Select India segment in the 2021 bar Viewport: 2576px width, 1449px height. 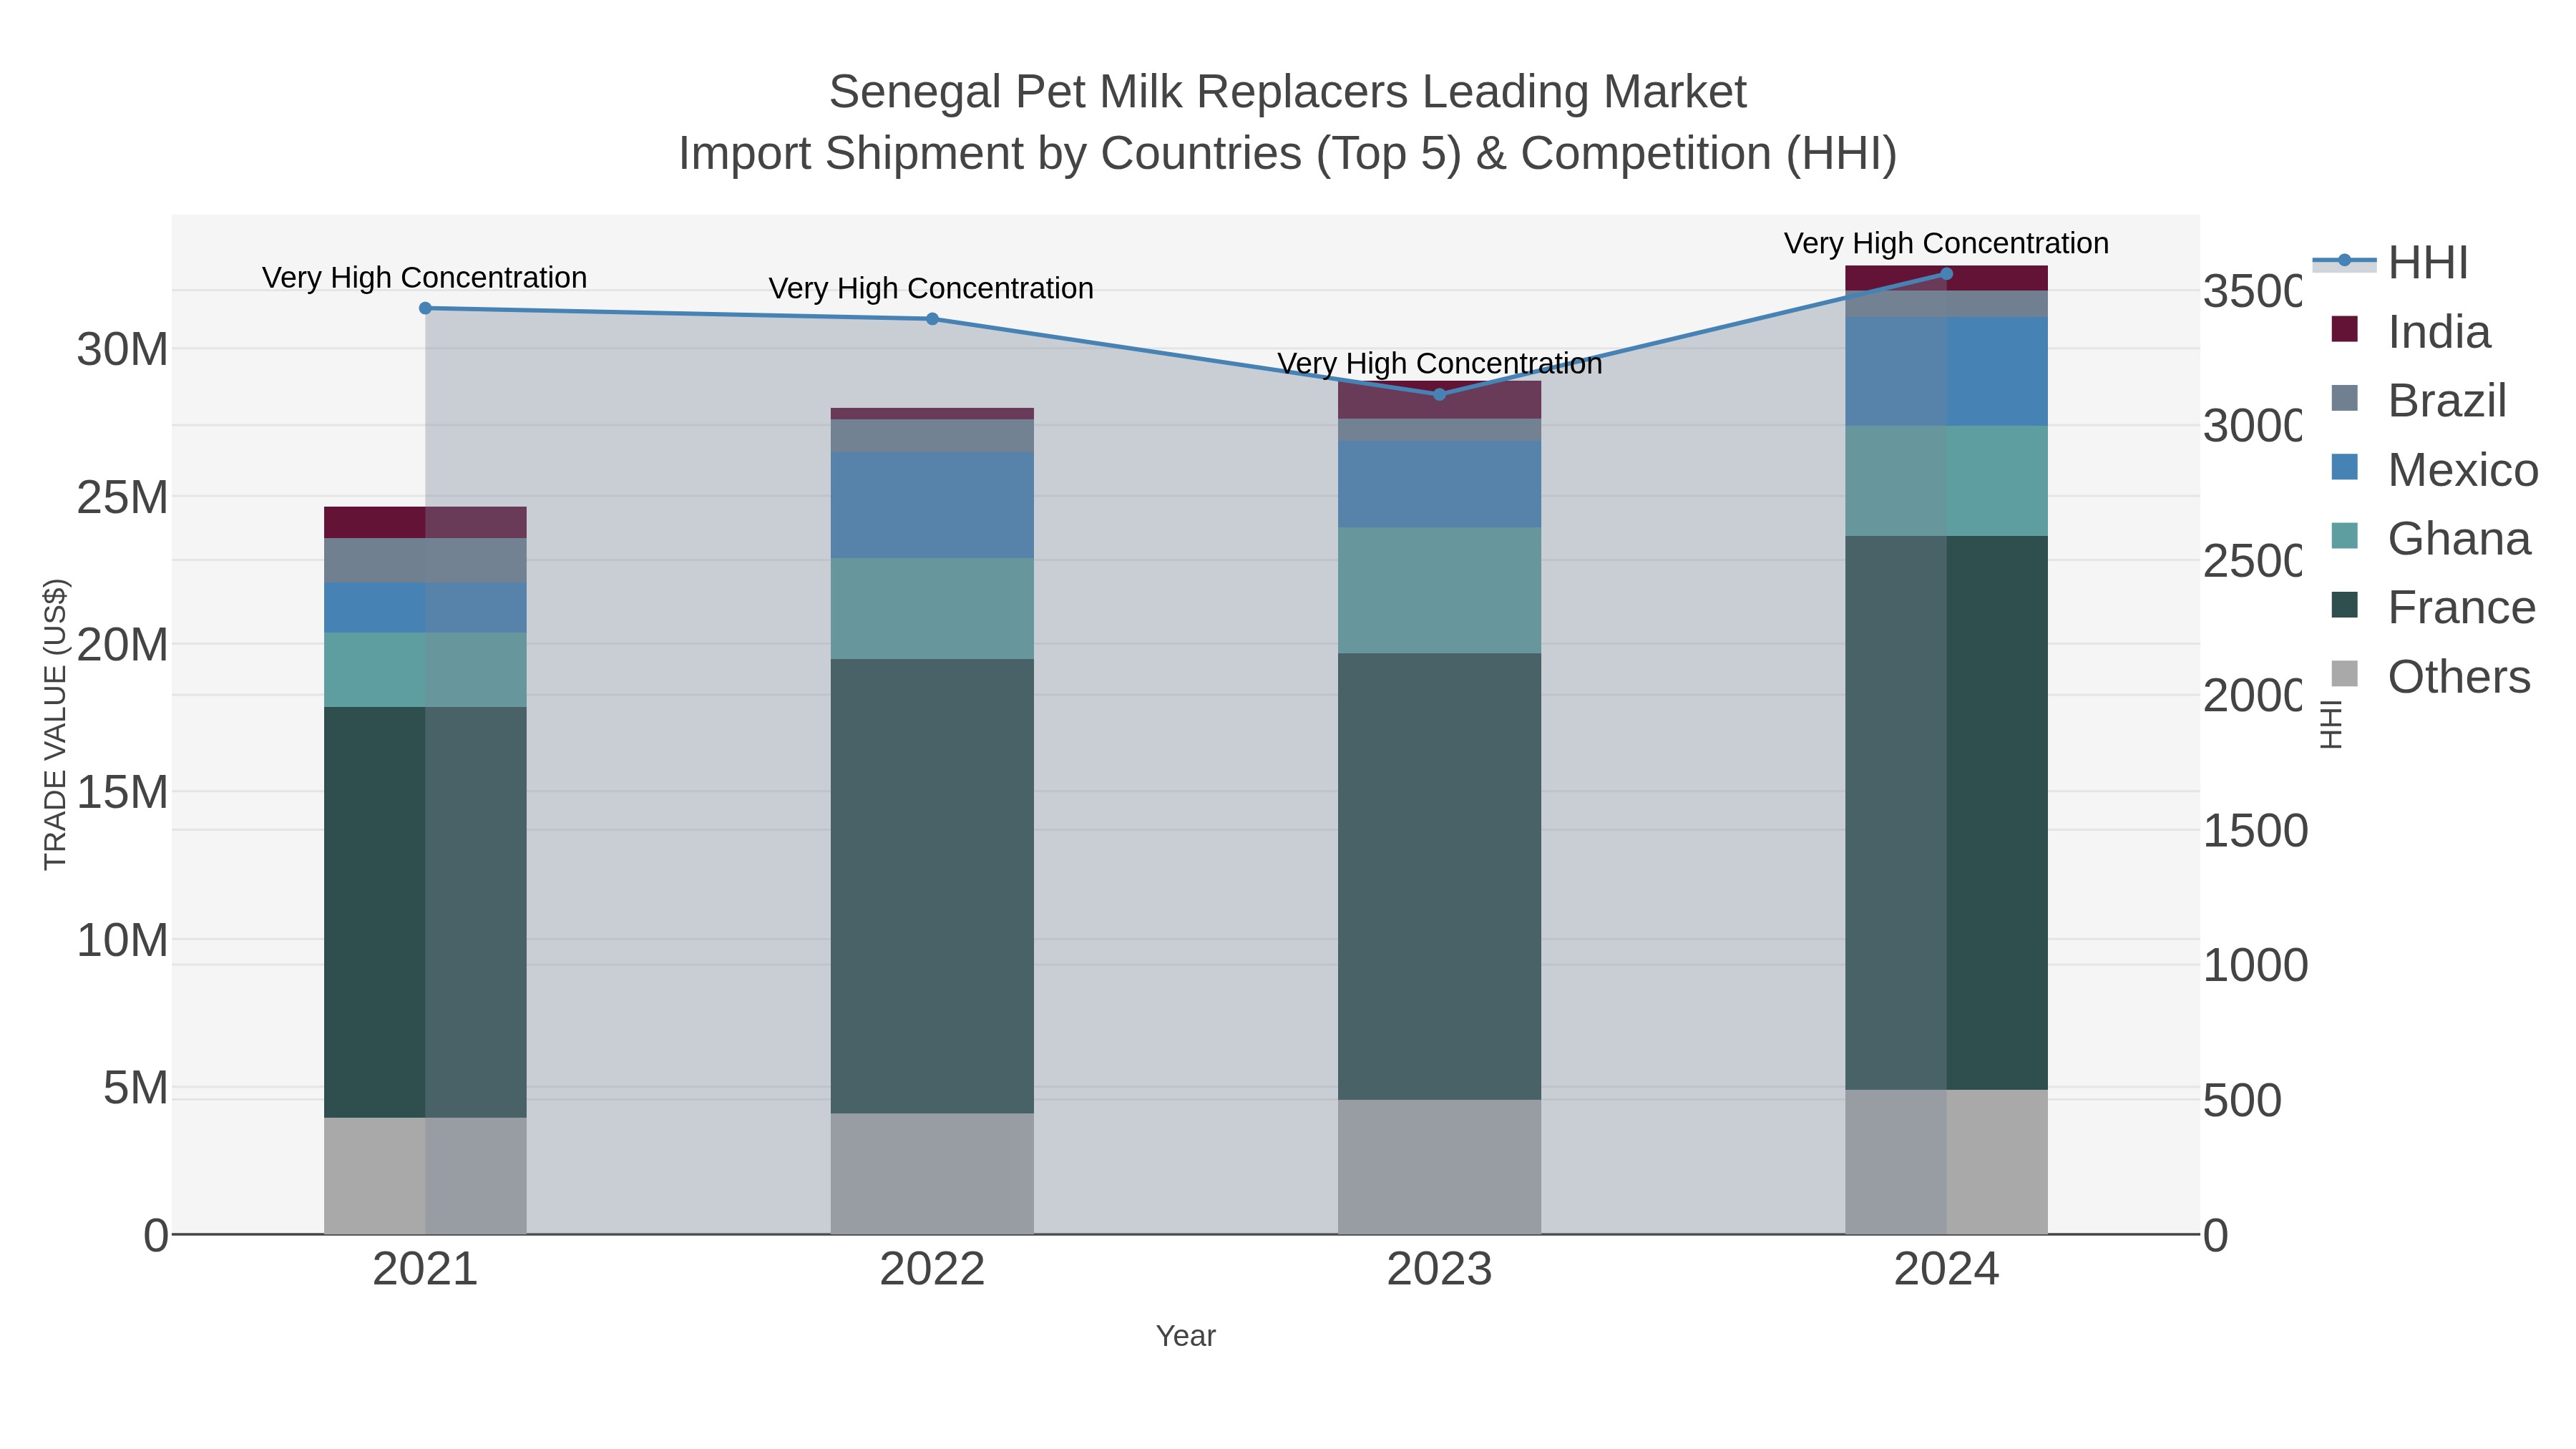click(425, 523)
